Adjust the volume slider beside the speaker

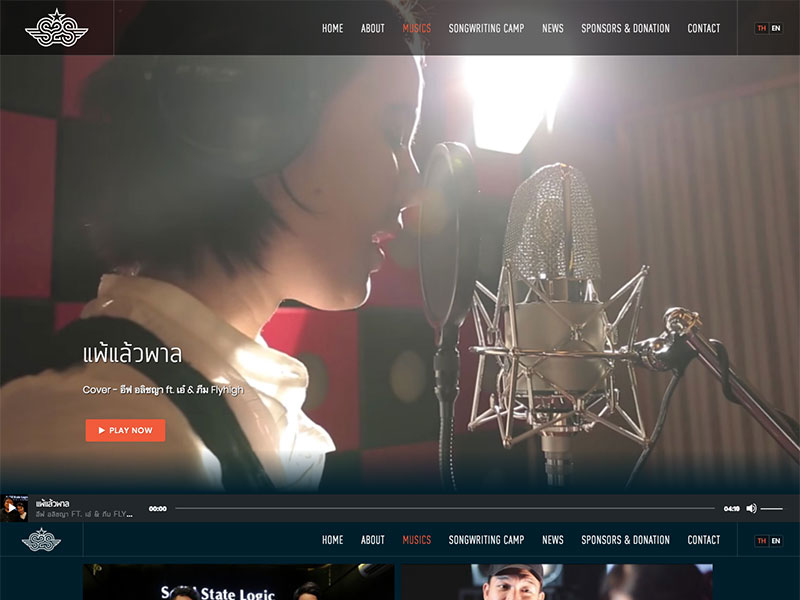tap(772, 508)
